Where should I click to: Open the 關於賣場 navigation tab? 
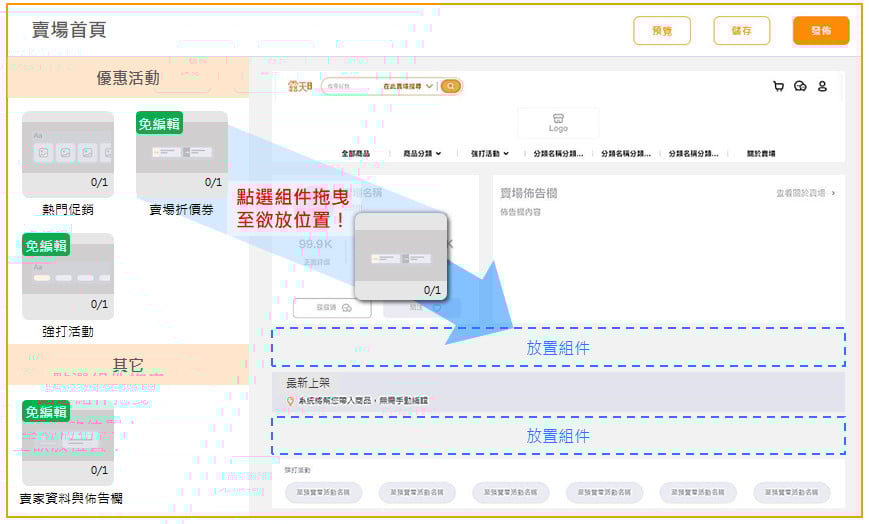click(761, 154)
